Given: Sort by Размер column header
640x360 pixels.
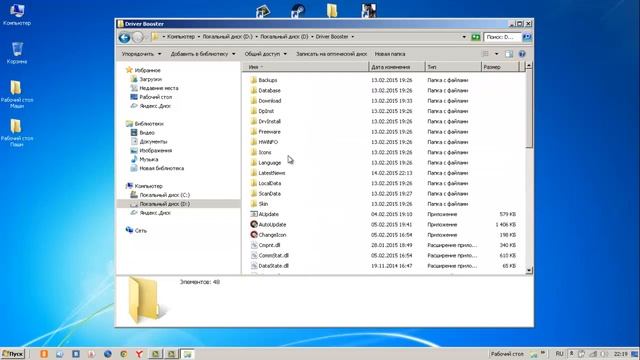Looking at the screenshot, I should (x=500, y=67).
